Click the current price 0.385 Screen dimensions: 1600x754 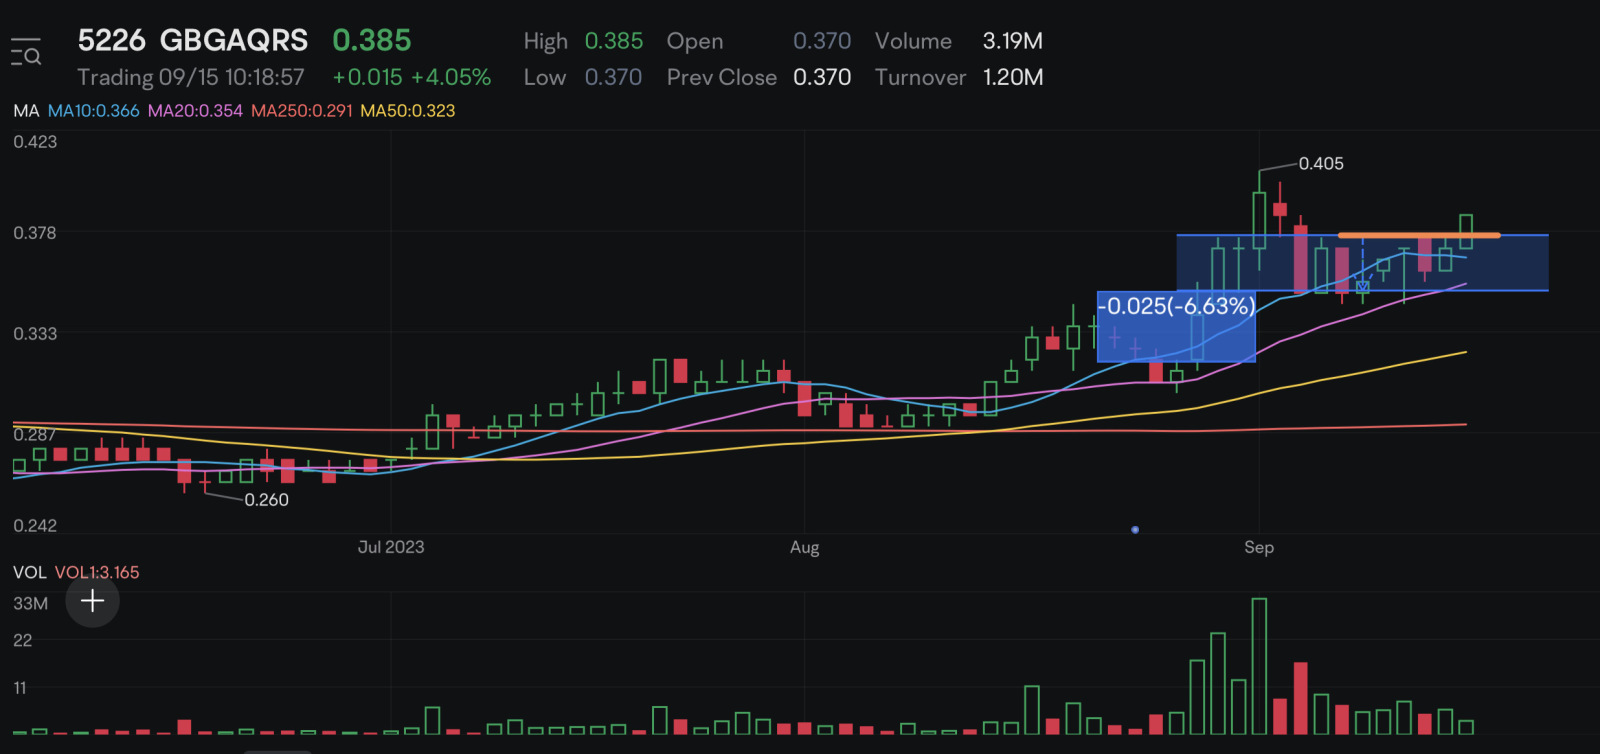click(372, 40)
